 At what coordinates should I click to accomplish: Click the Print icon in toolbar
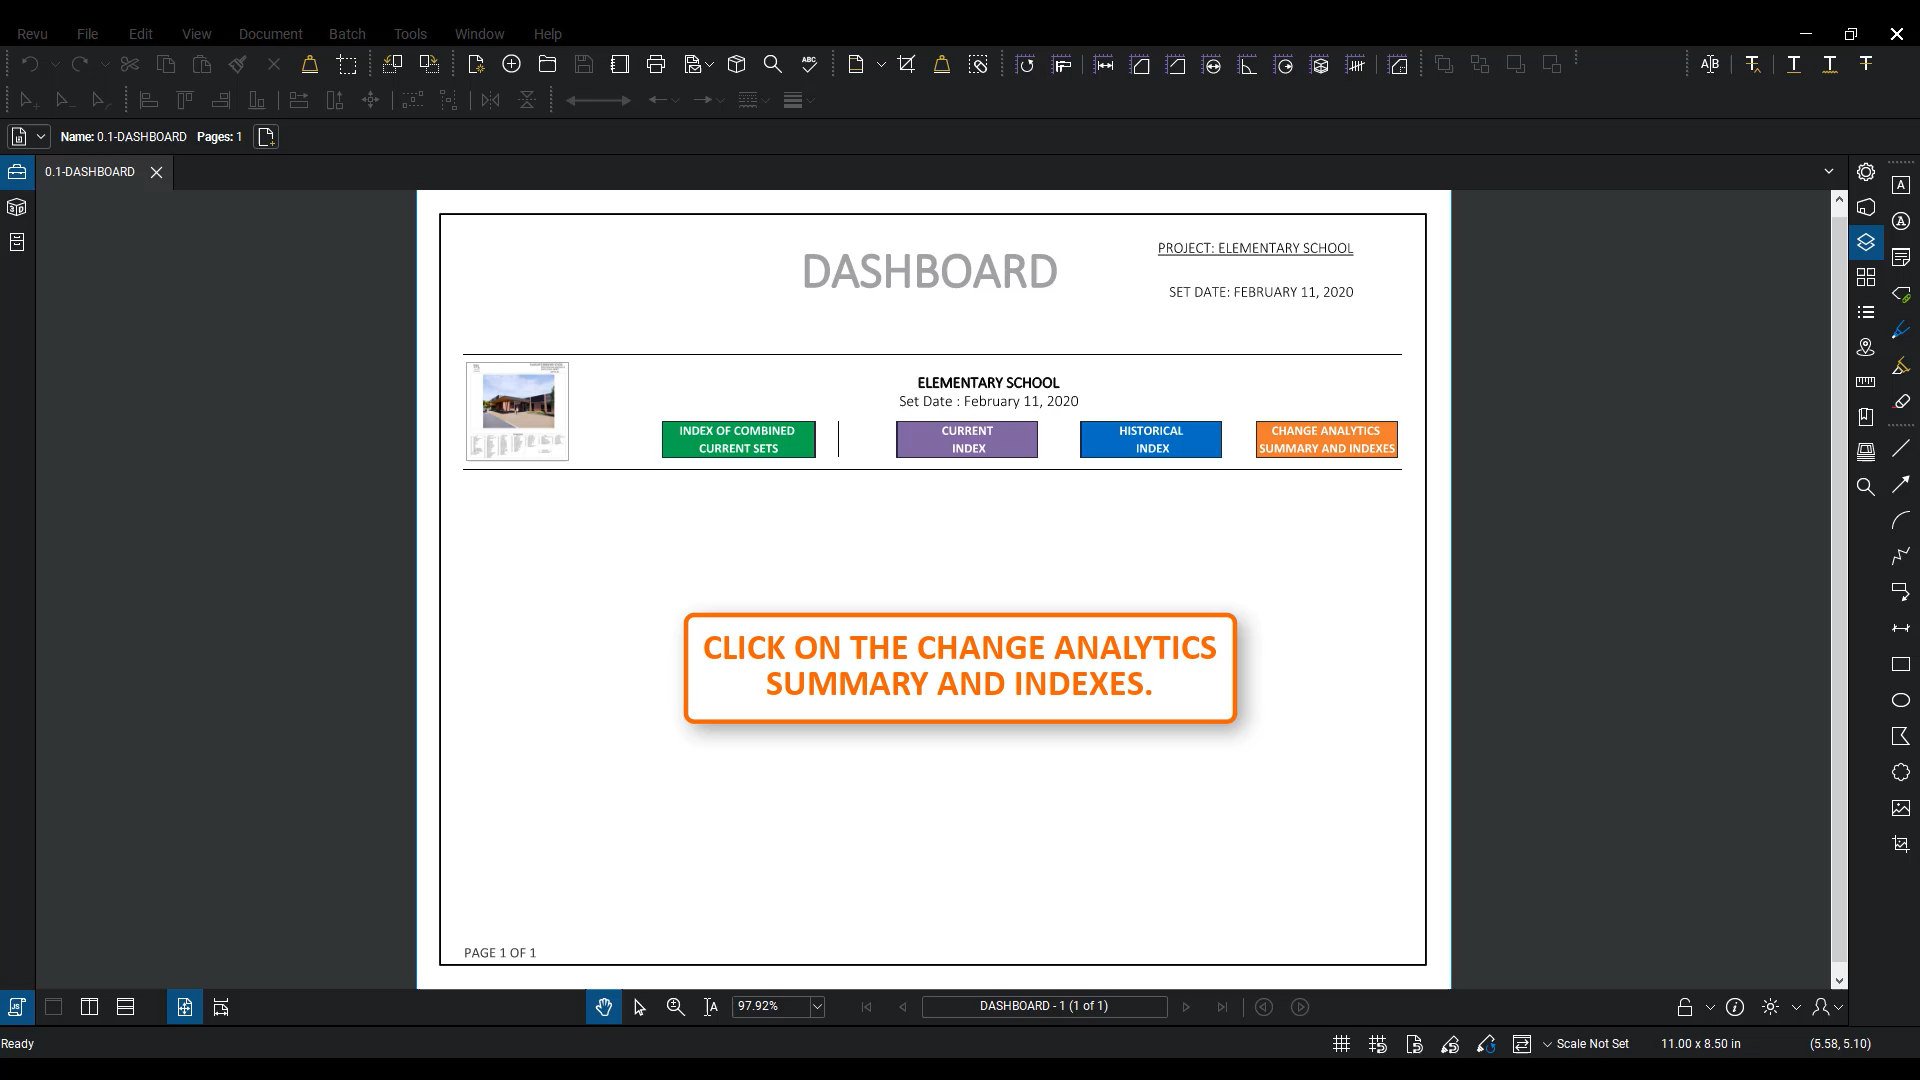pyautogui.click(x=656, y=65)
